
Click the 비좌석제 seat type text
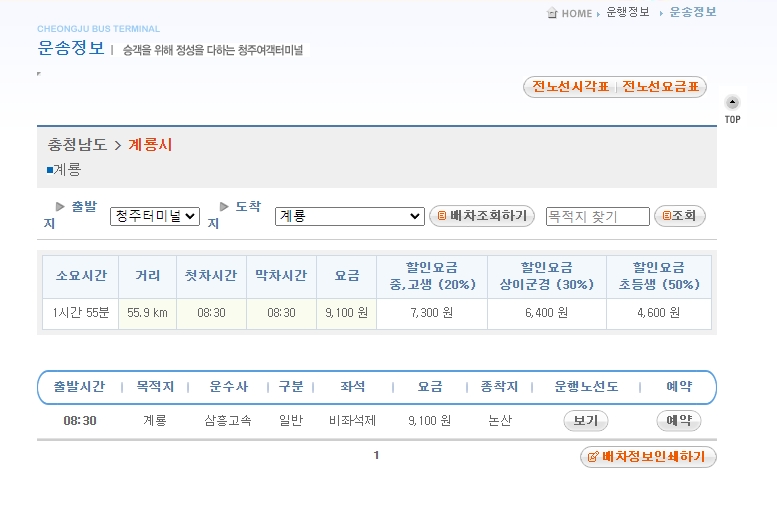352,421
